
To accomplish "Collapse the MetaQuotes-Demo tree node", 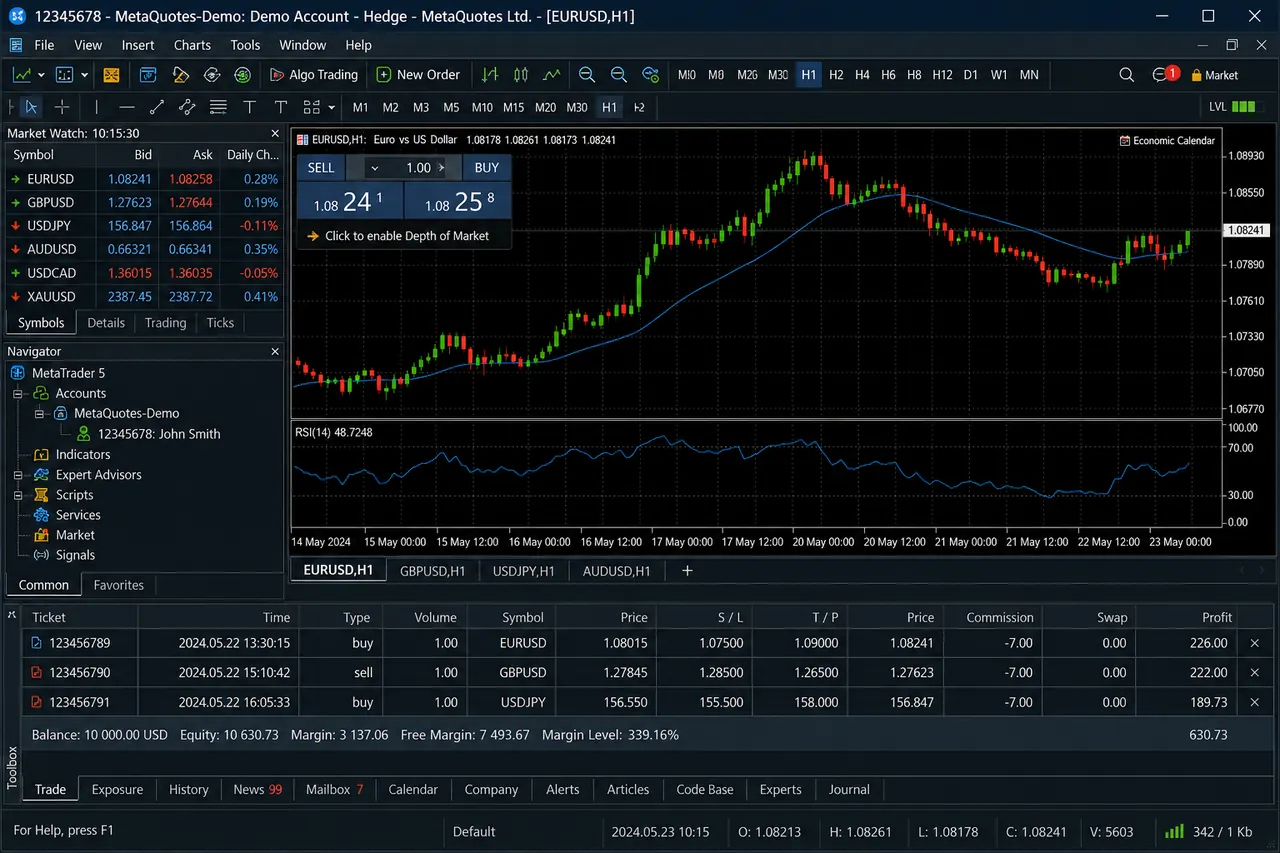I will [40, 414].
